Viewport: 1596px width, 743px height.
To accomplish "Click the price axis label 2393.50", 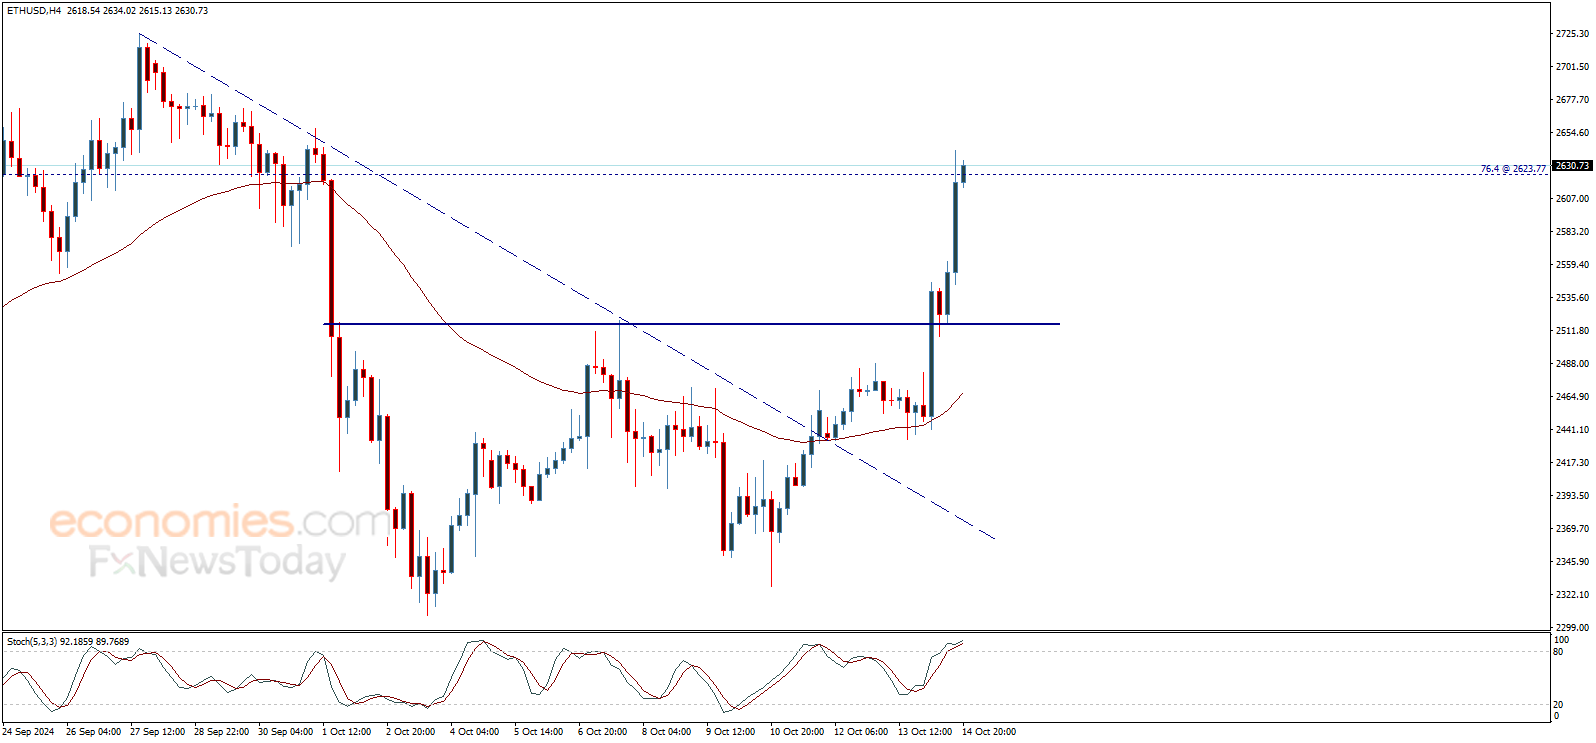I will (x=1572, y=496).
